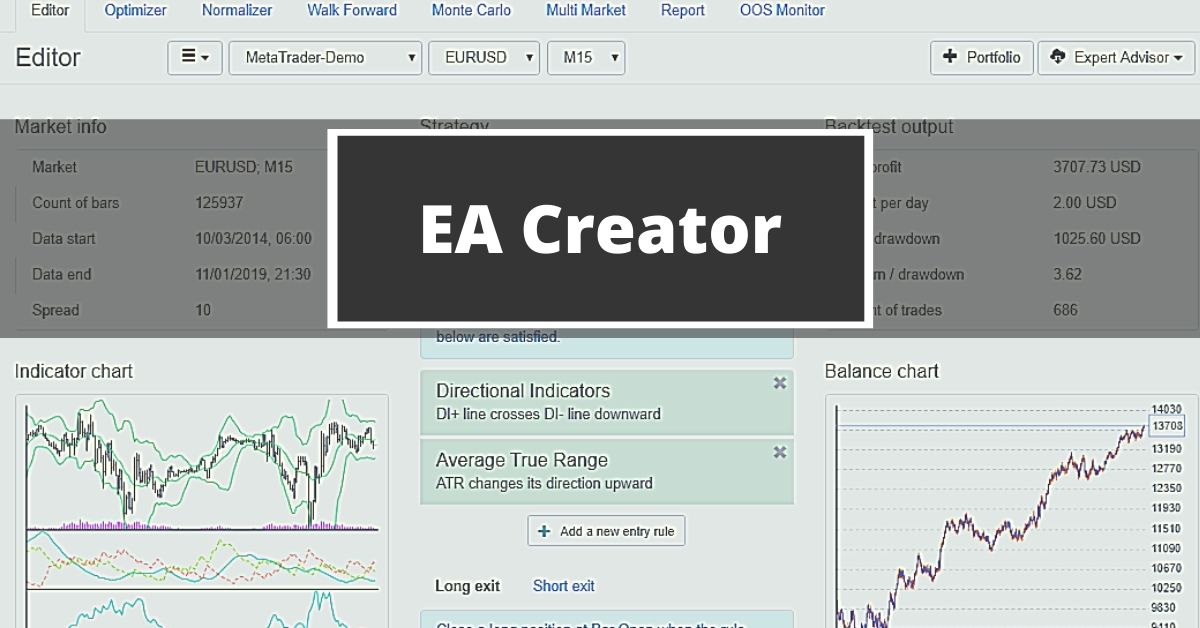This screenshot has width=1200, height=628.
Task: Click the cloud download icon on Expert Advisor
Action: pyautogui.click(x=1059, y=57)
